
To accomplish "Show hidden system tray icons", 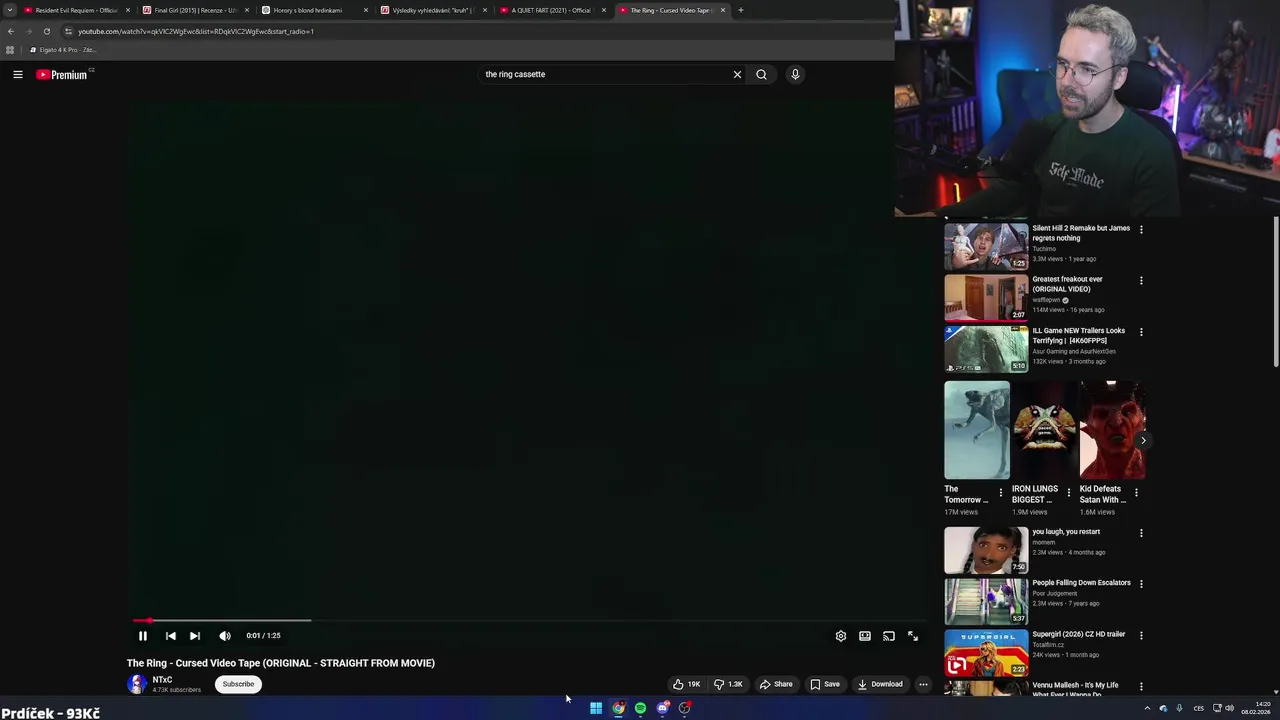I will click(1147, 708).
